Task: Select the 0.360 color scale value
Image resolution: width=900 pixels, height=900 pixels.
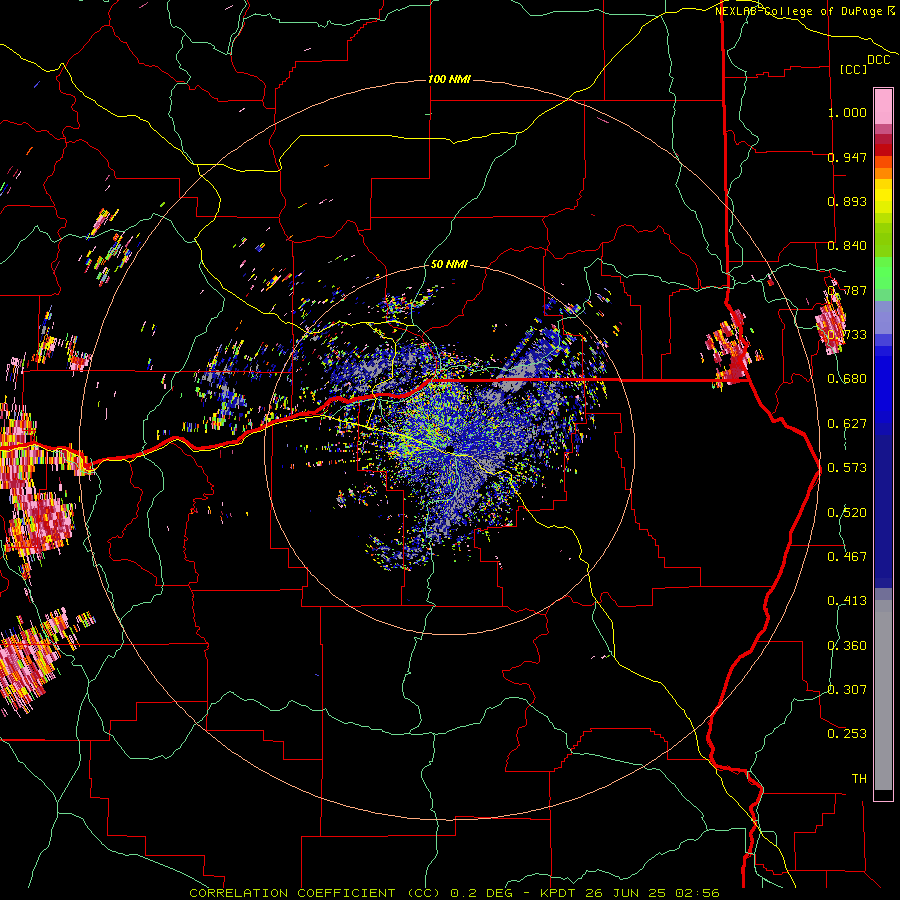Action: (847, 646)
